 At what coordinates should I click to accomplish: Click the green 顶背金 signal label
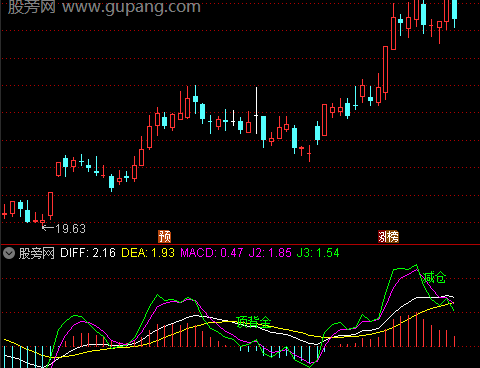[x=254, y=322]
